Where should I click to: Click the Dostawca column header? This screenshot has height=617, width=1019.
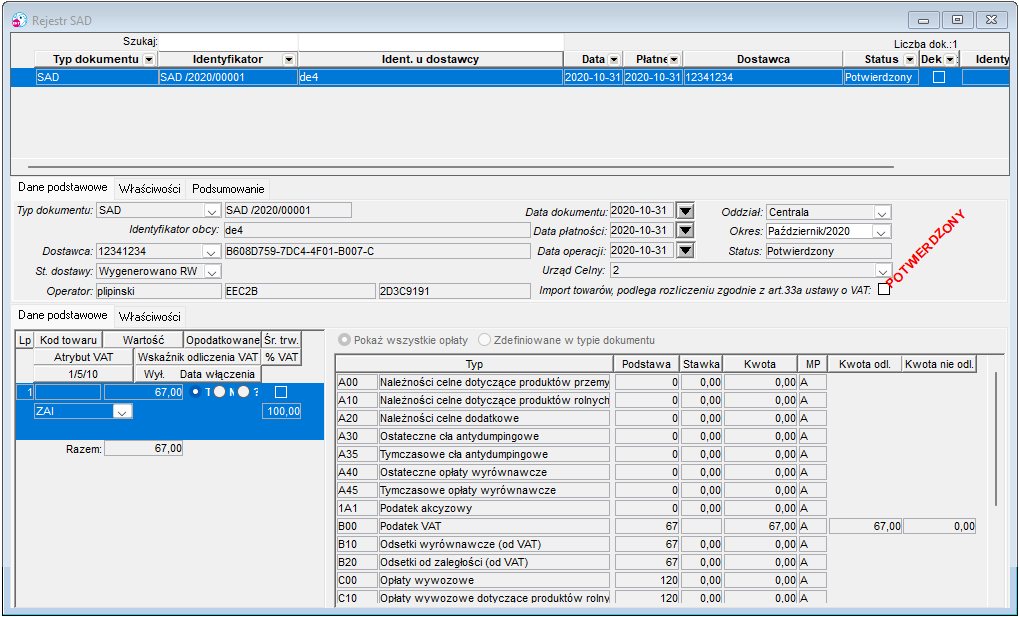(764, 59)
